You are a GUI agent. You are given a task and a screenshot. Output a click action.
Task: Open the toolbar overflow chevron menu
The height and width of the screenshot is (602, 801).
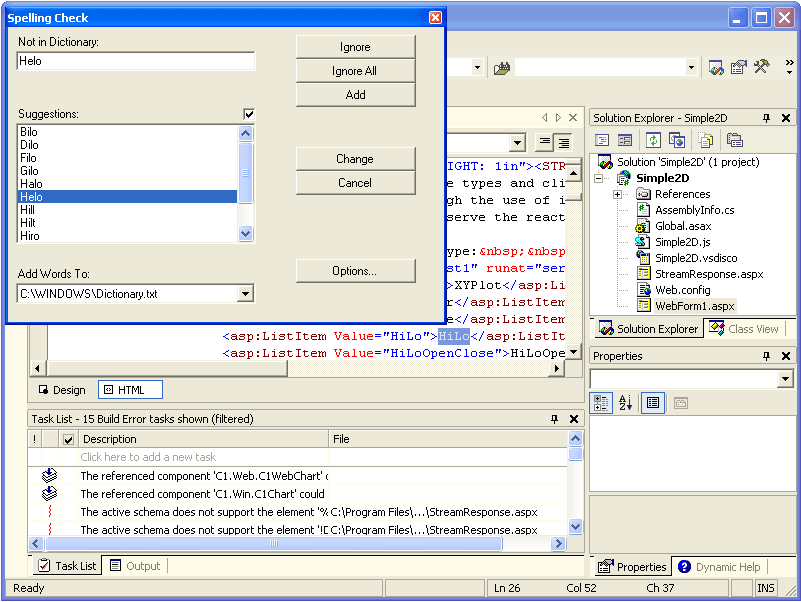point(789,66)
